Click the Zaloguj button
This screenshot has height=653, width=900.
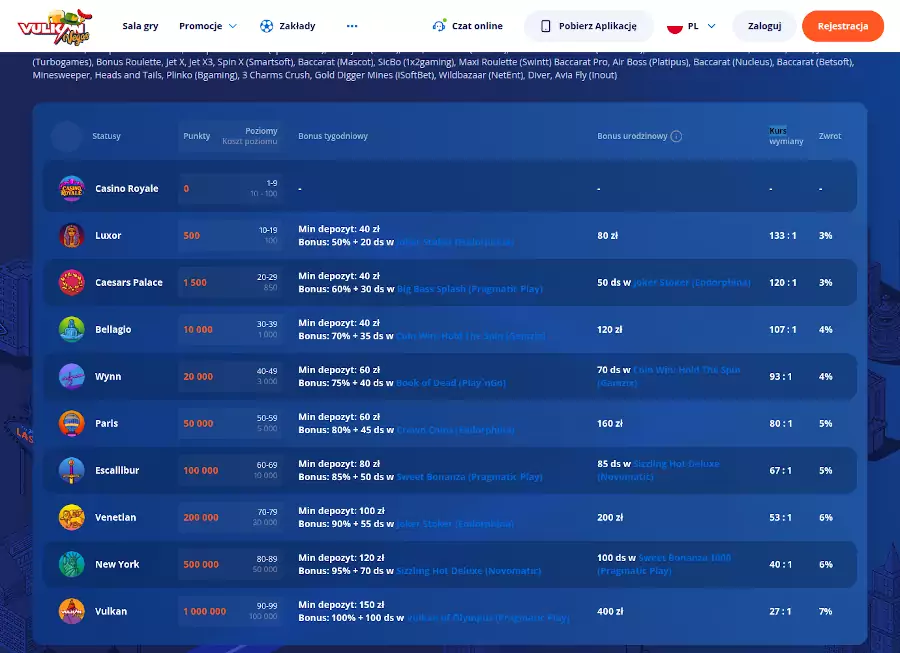[764, 26]
